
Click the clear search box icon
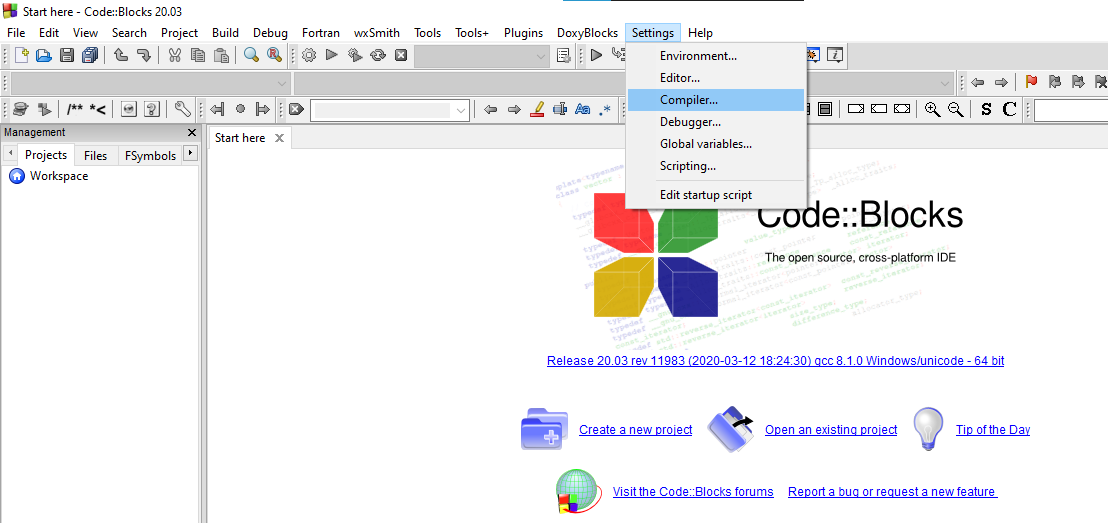[296, 110]
